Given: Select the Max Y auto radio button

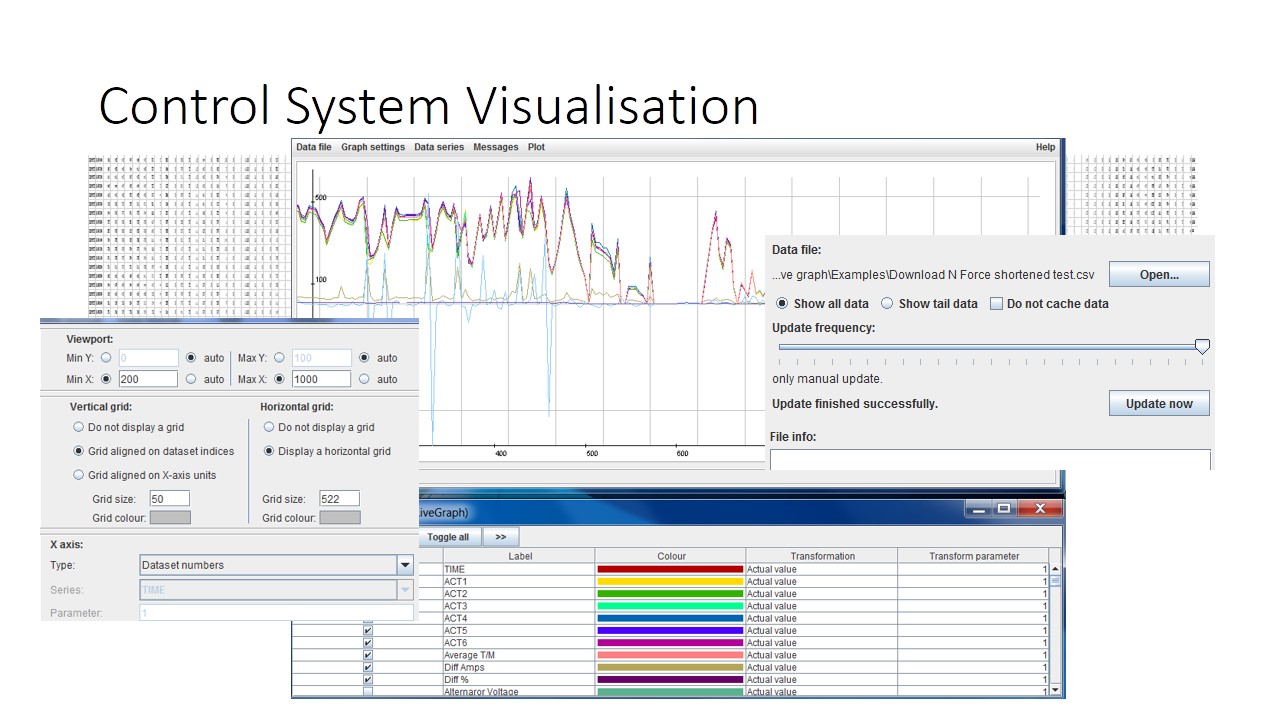Looking at the screenshot, I should click(364, 357).
